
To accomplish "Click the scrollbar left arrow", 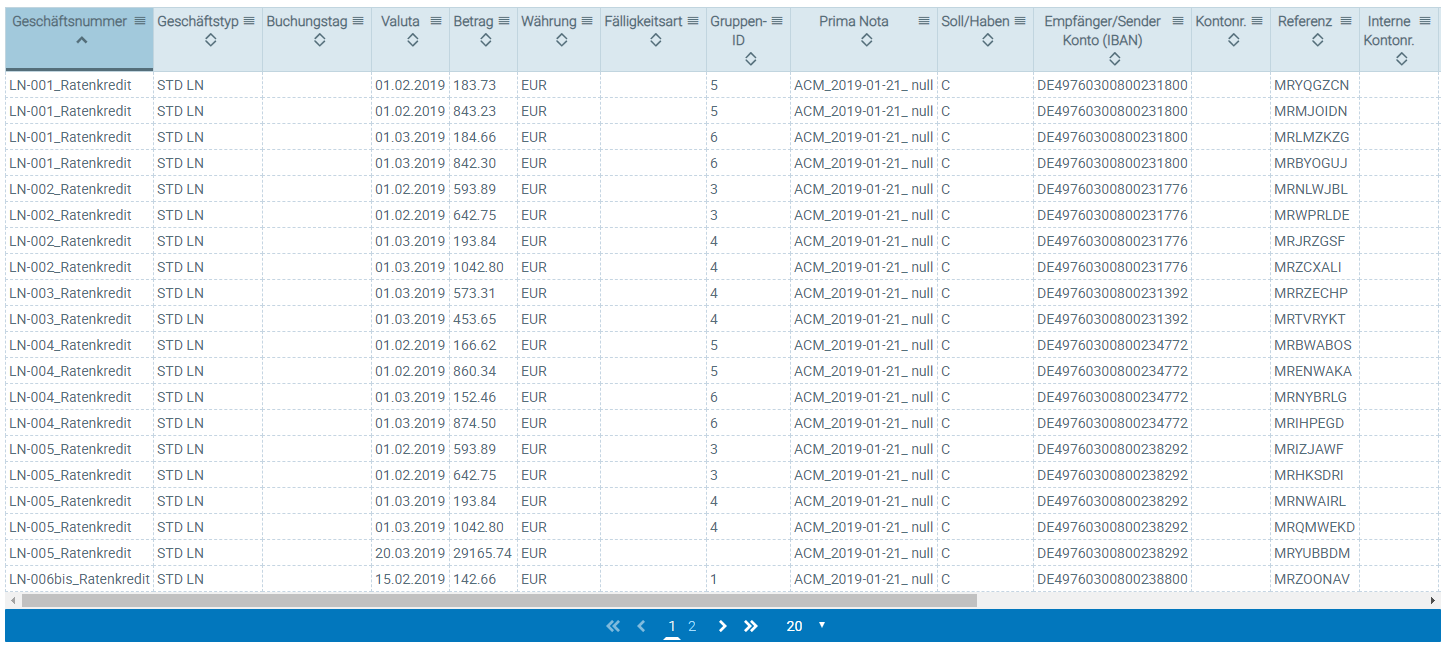I will point(12,600).
